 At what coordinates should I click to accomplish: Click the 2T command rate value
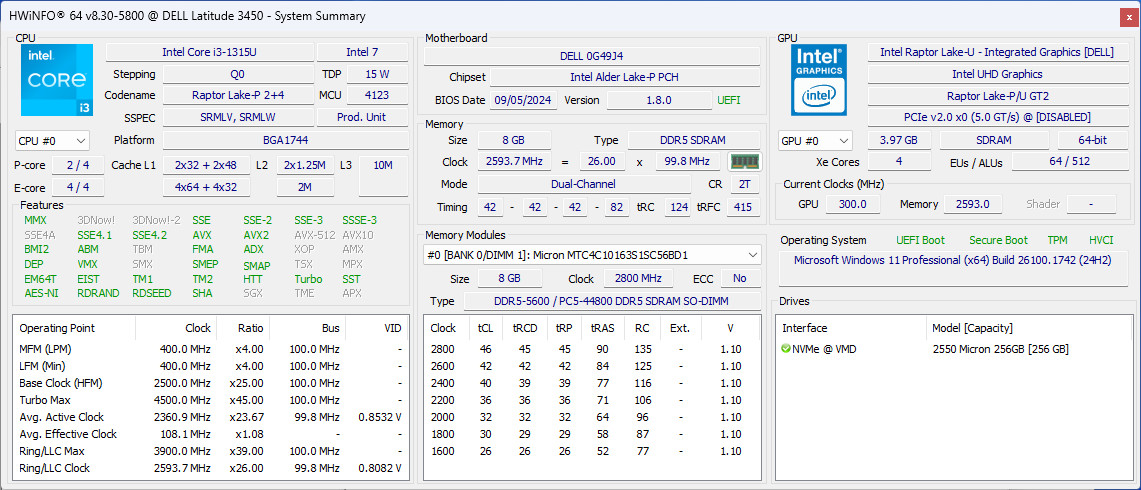744,184
